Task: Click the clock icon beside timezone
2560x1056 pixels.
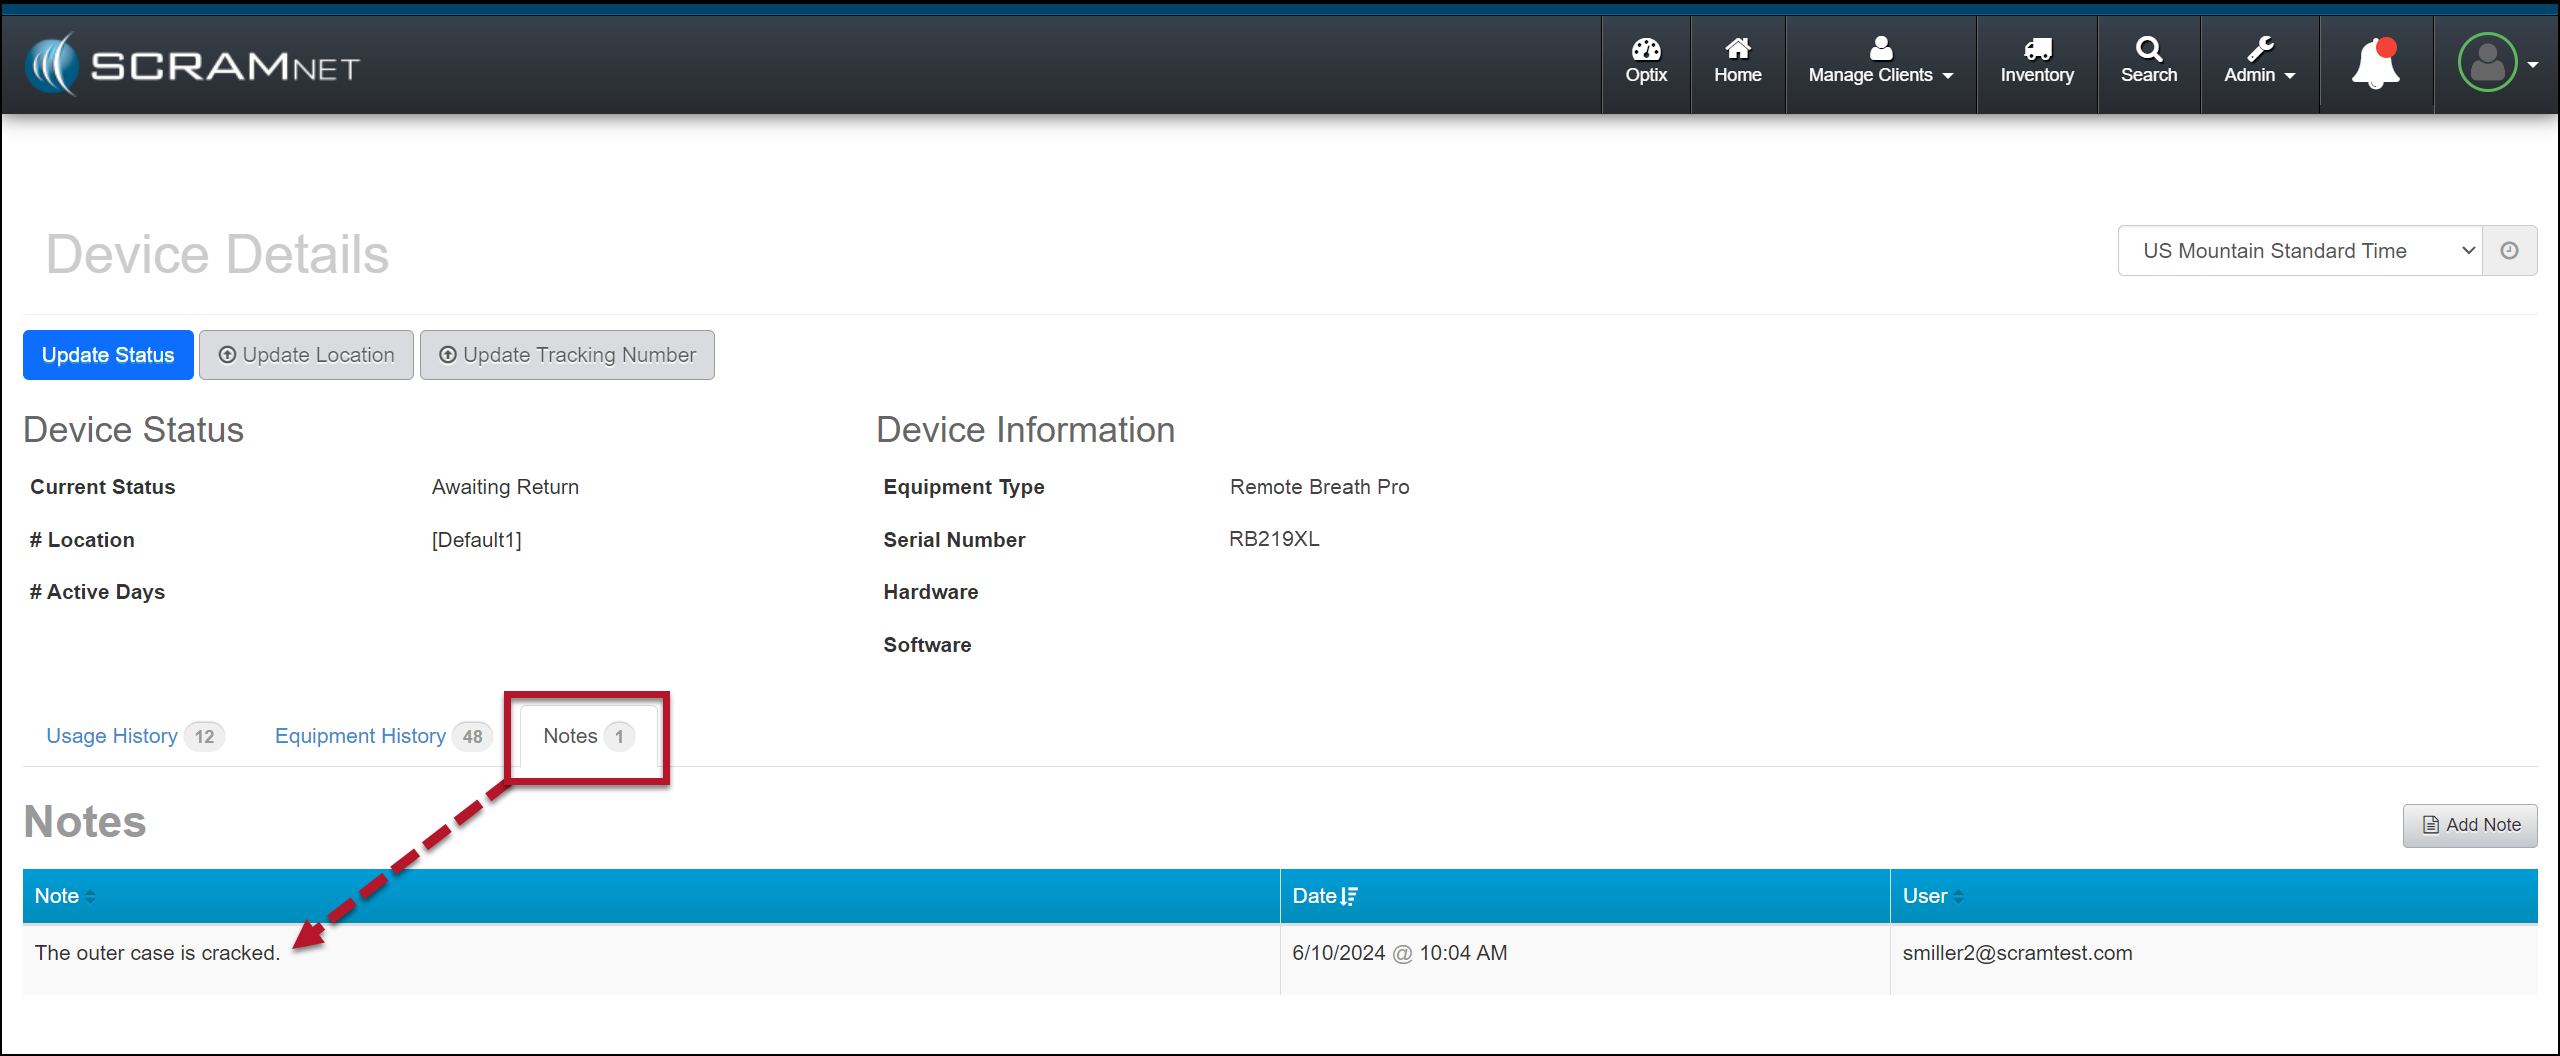Action: 2509,251
